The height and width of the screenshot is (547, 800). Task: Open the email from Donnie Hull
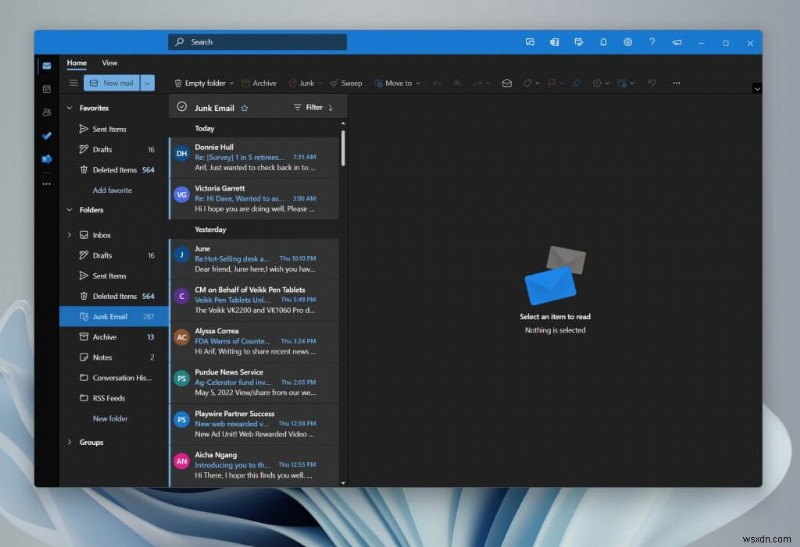click(254, 157)
